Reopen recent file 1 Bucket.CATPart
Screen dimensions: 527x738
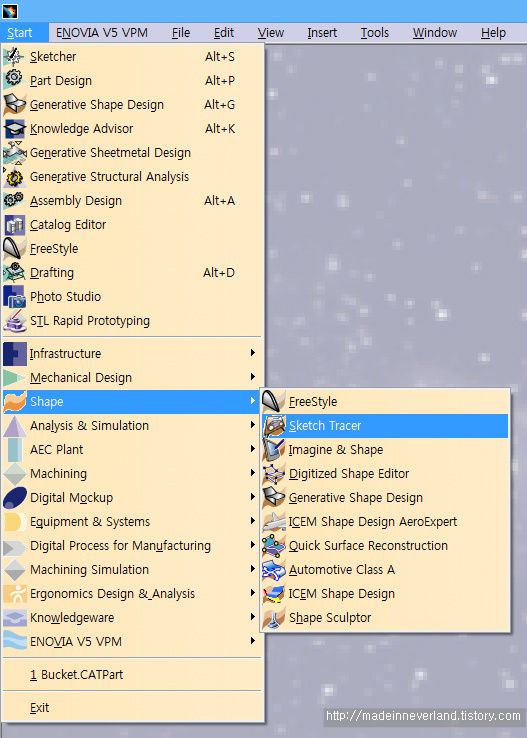click(x=132, y=674)
